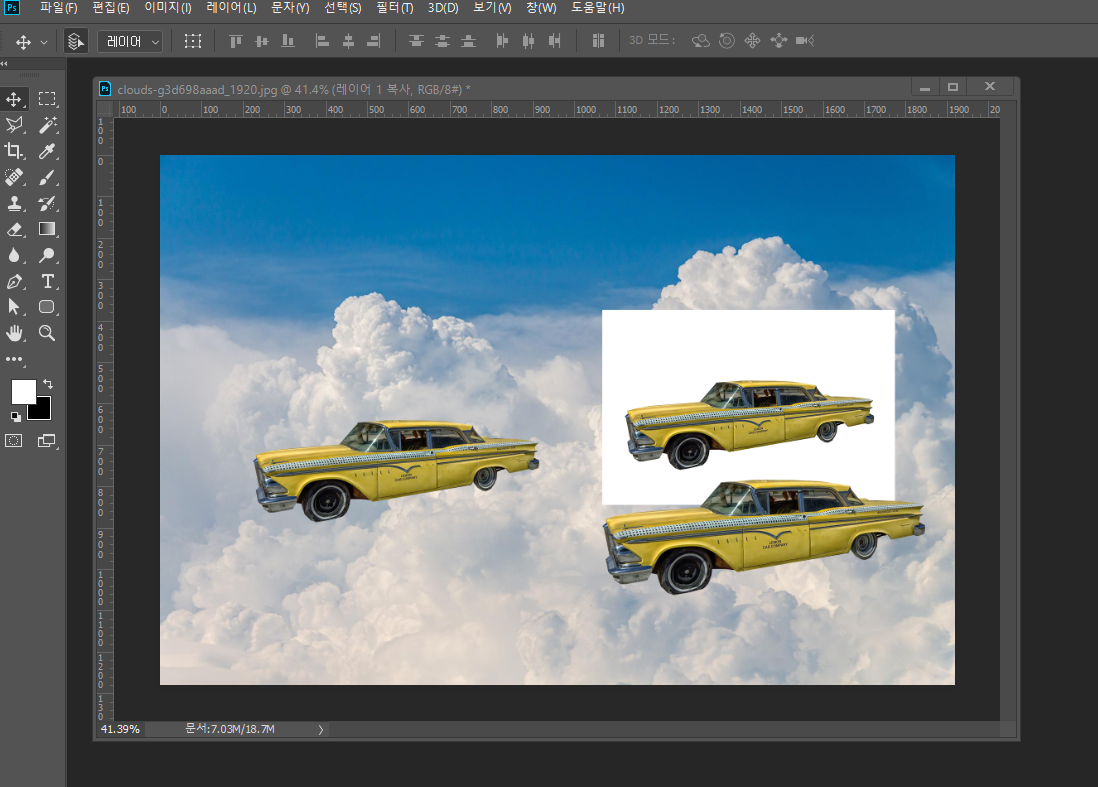Select the Type tool
Screen dimensions: 1098x787
[x=47, y=281]
